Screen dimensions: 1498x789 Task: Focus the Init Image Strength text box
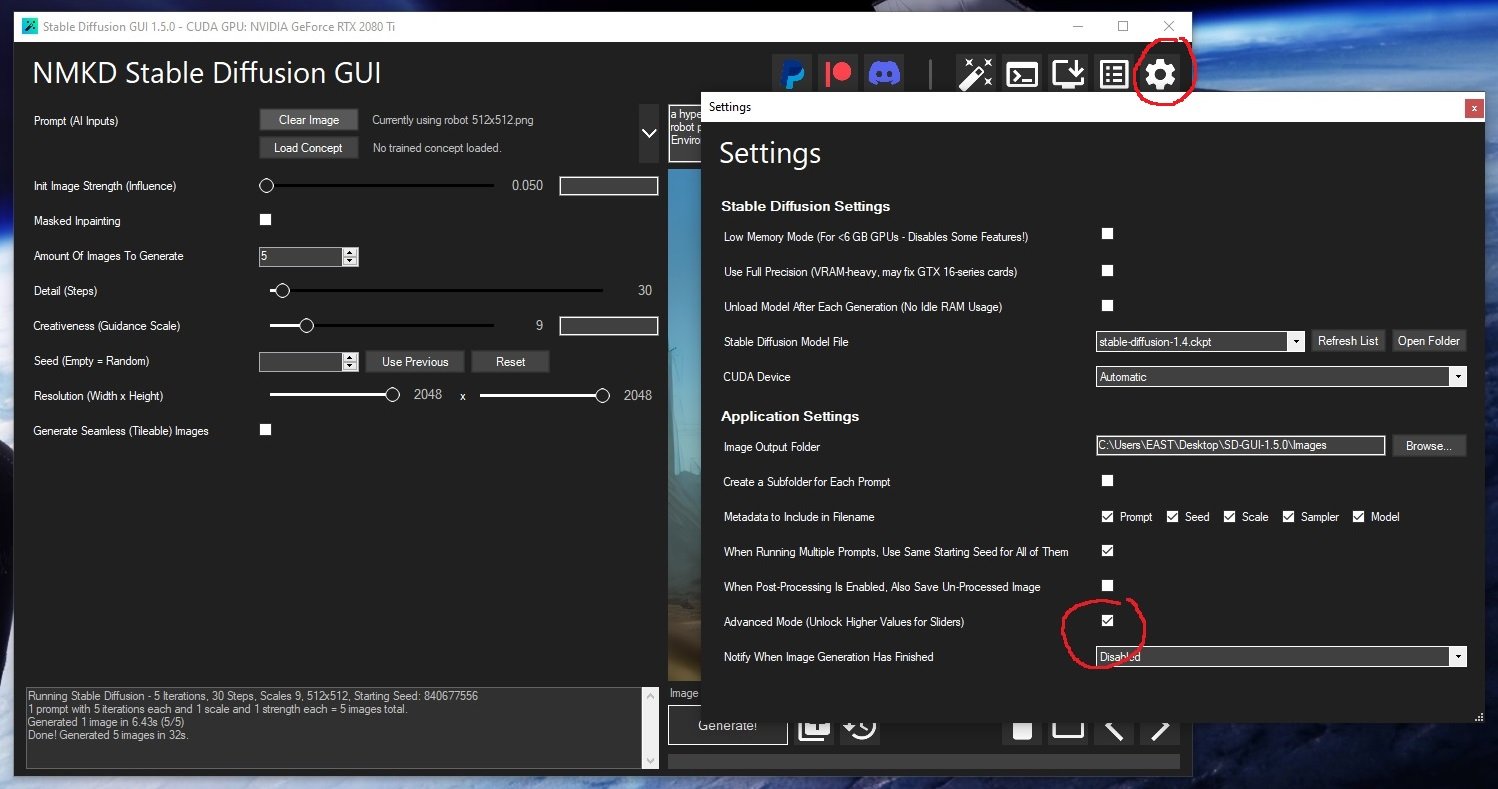[608, 186]
